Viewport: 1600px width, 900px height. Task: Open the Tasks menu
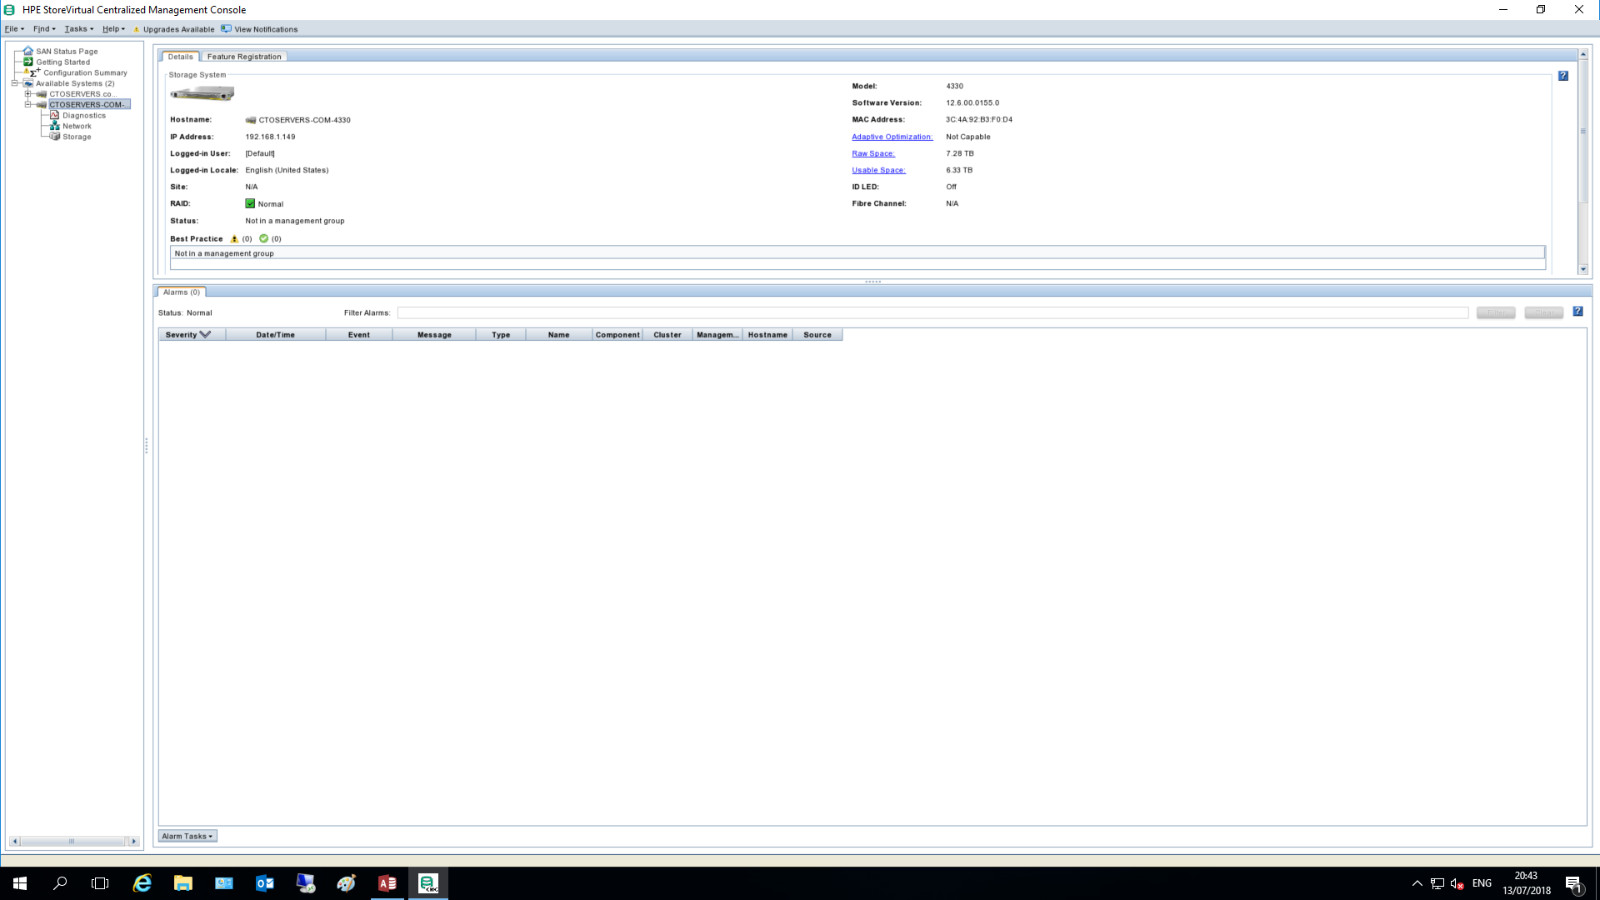tap(79, 29)
